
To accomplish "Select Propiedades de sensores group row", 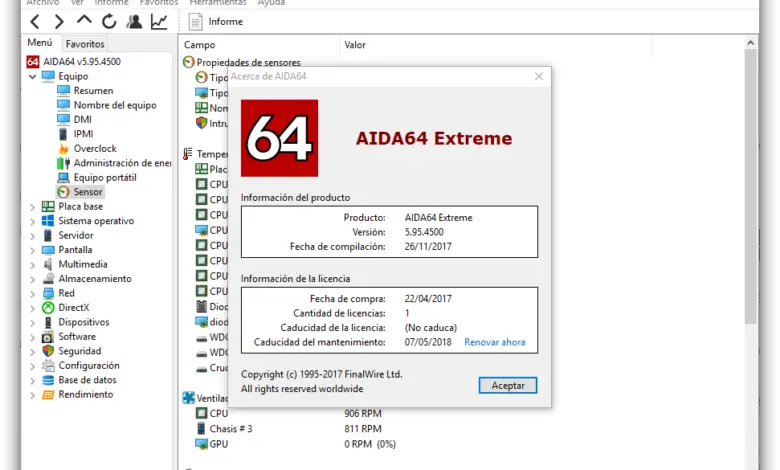I will 242,62.
